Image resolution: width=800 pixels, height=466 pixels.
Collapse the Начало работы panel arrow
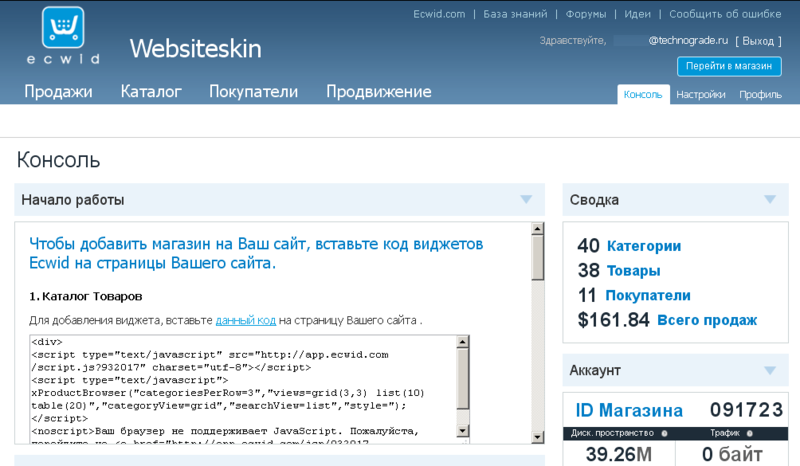[526, 200]
